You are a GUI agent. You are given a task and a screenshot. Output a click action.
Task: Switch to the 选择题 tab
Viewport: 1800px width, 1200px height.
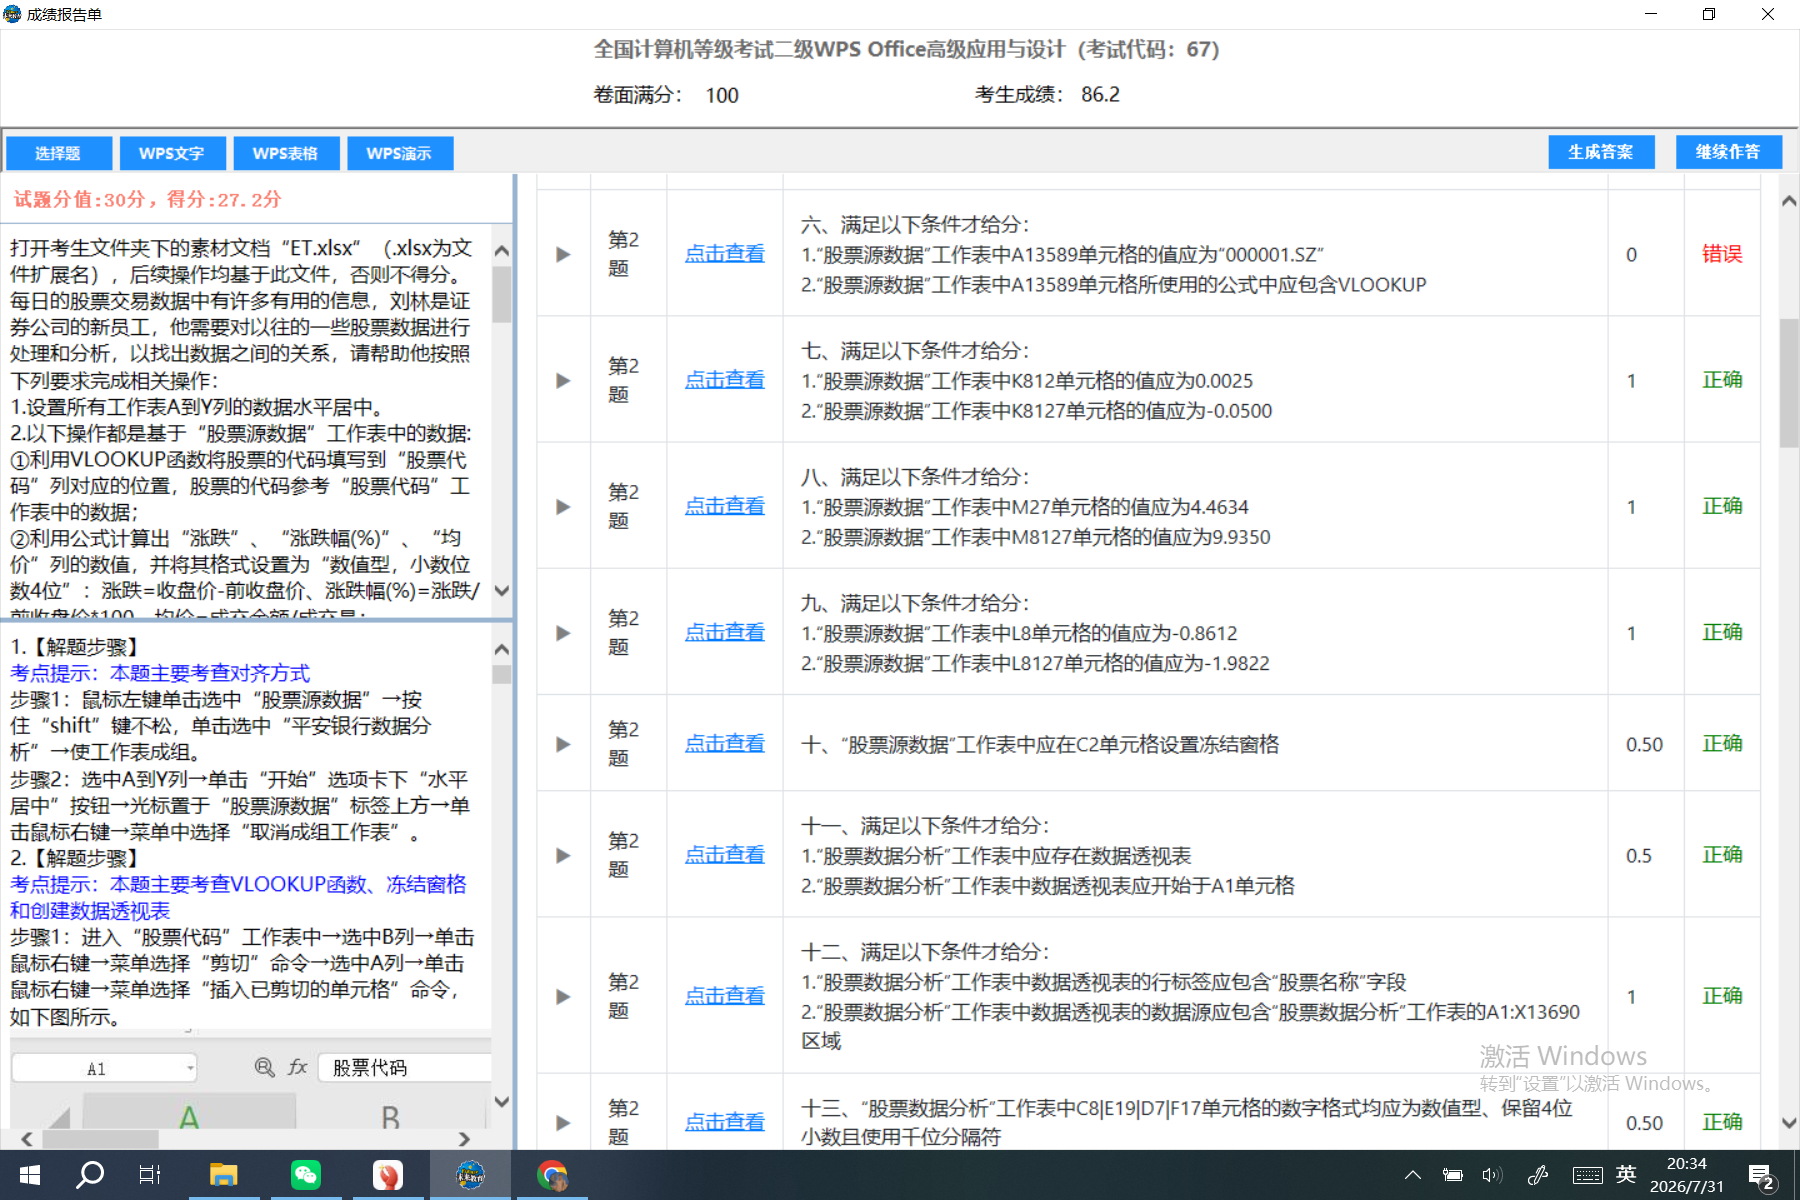[x=58, y=153]
